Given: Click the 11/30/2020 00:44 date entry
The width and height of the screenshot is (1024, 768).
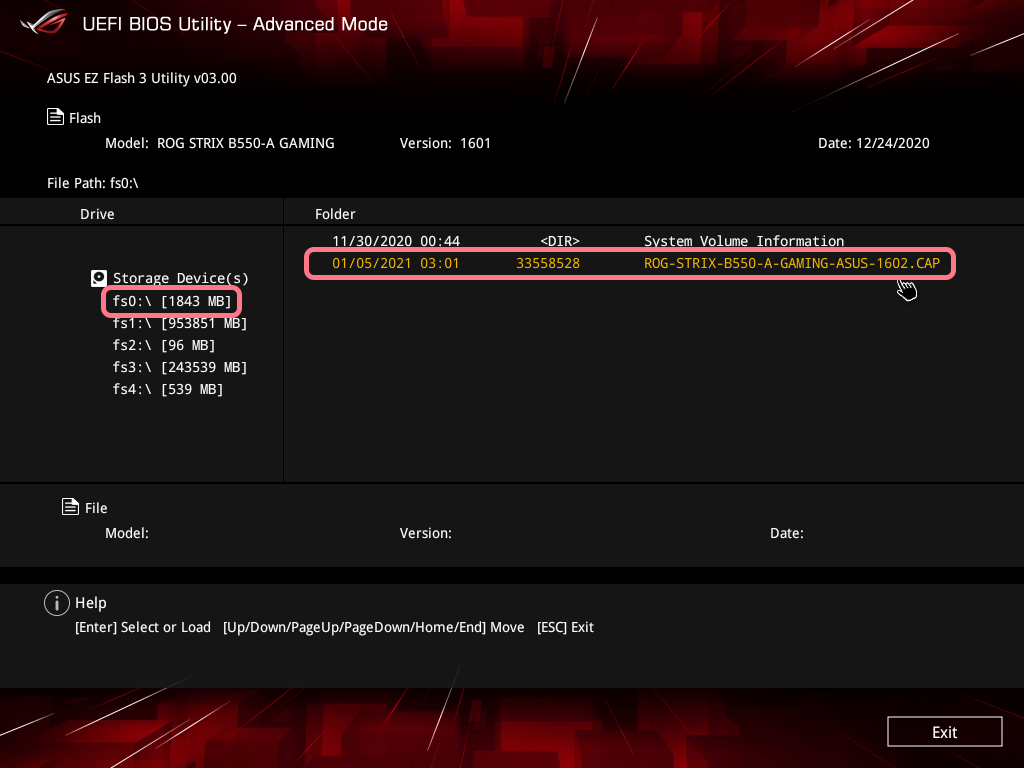Looking at the screenshot, I should pos(396,241).
